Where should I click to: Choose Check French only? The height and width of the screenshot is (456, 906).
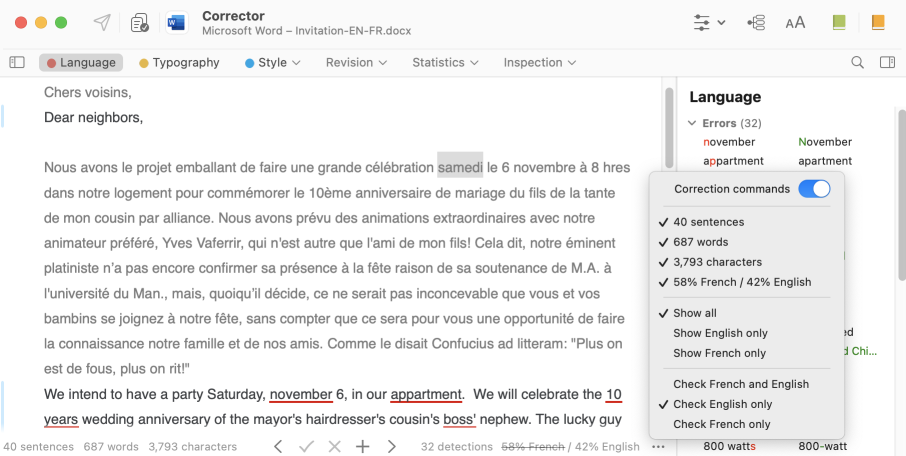746,424
